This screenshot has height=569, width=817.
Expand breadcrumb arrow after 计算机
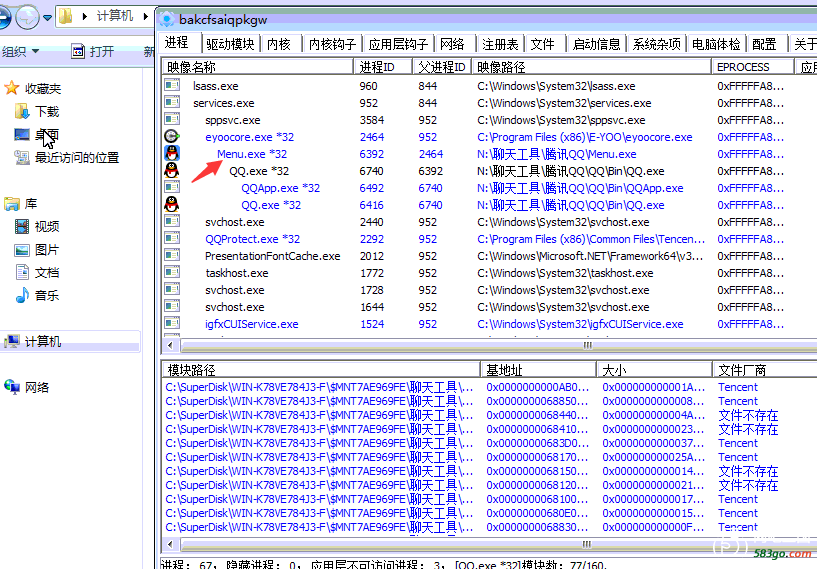(x=146, y=16)
